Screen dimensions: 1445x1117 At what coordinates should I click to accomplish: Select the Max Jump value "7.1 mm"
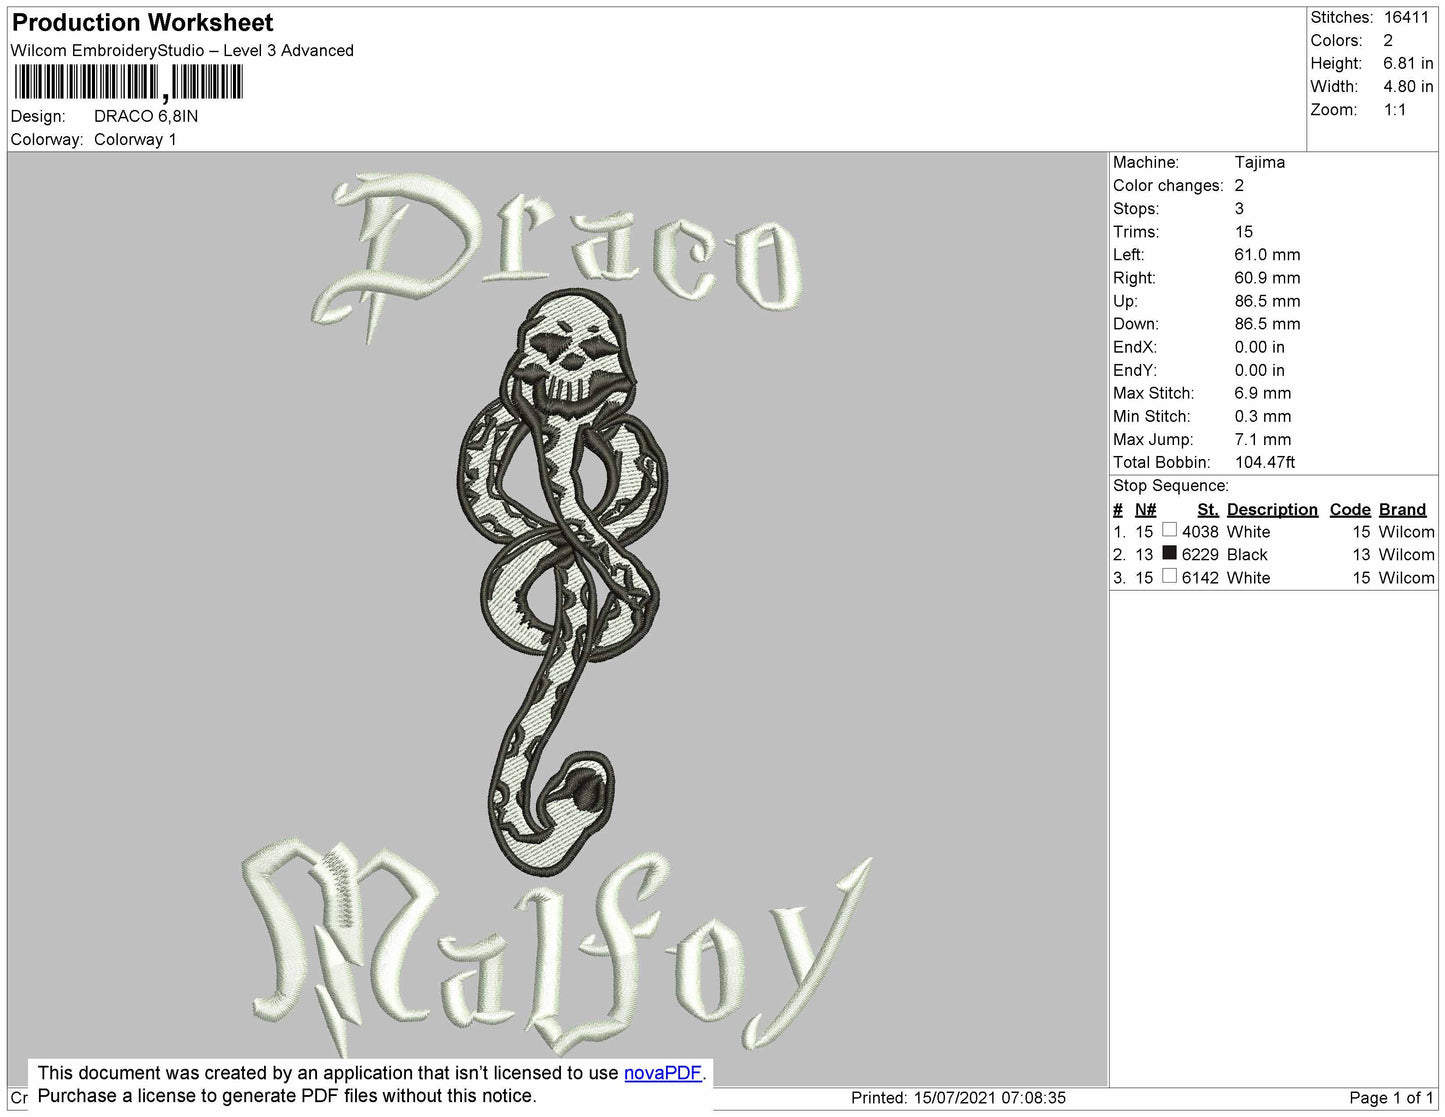(1263, 439)
